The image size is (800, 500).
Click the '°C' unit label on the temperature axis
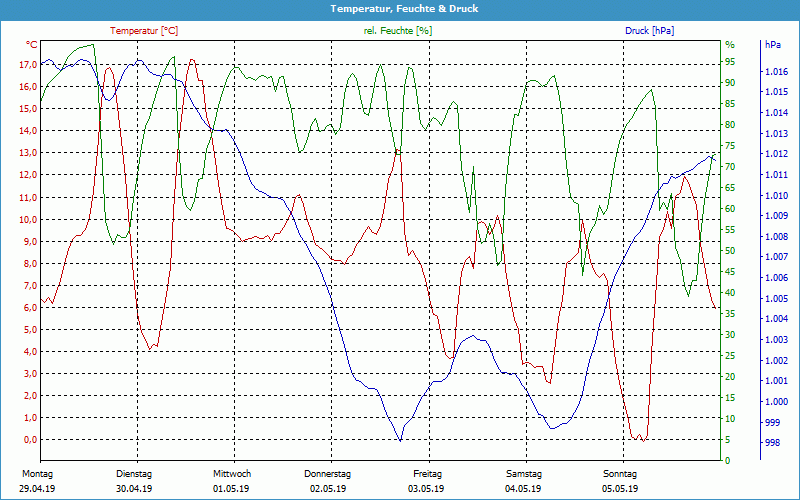coord(31,44)
